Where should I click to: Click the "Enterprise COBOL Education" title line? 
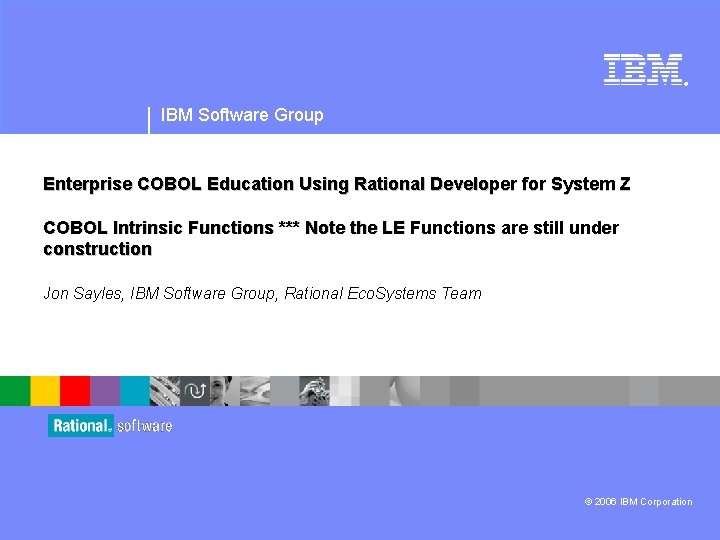click(337, 184)
